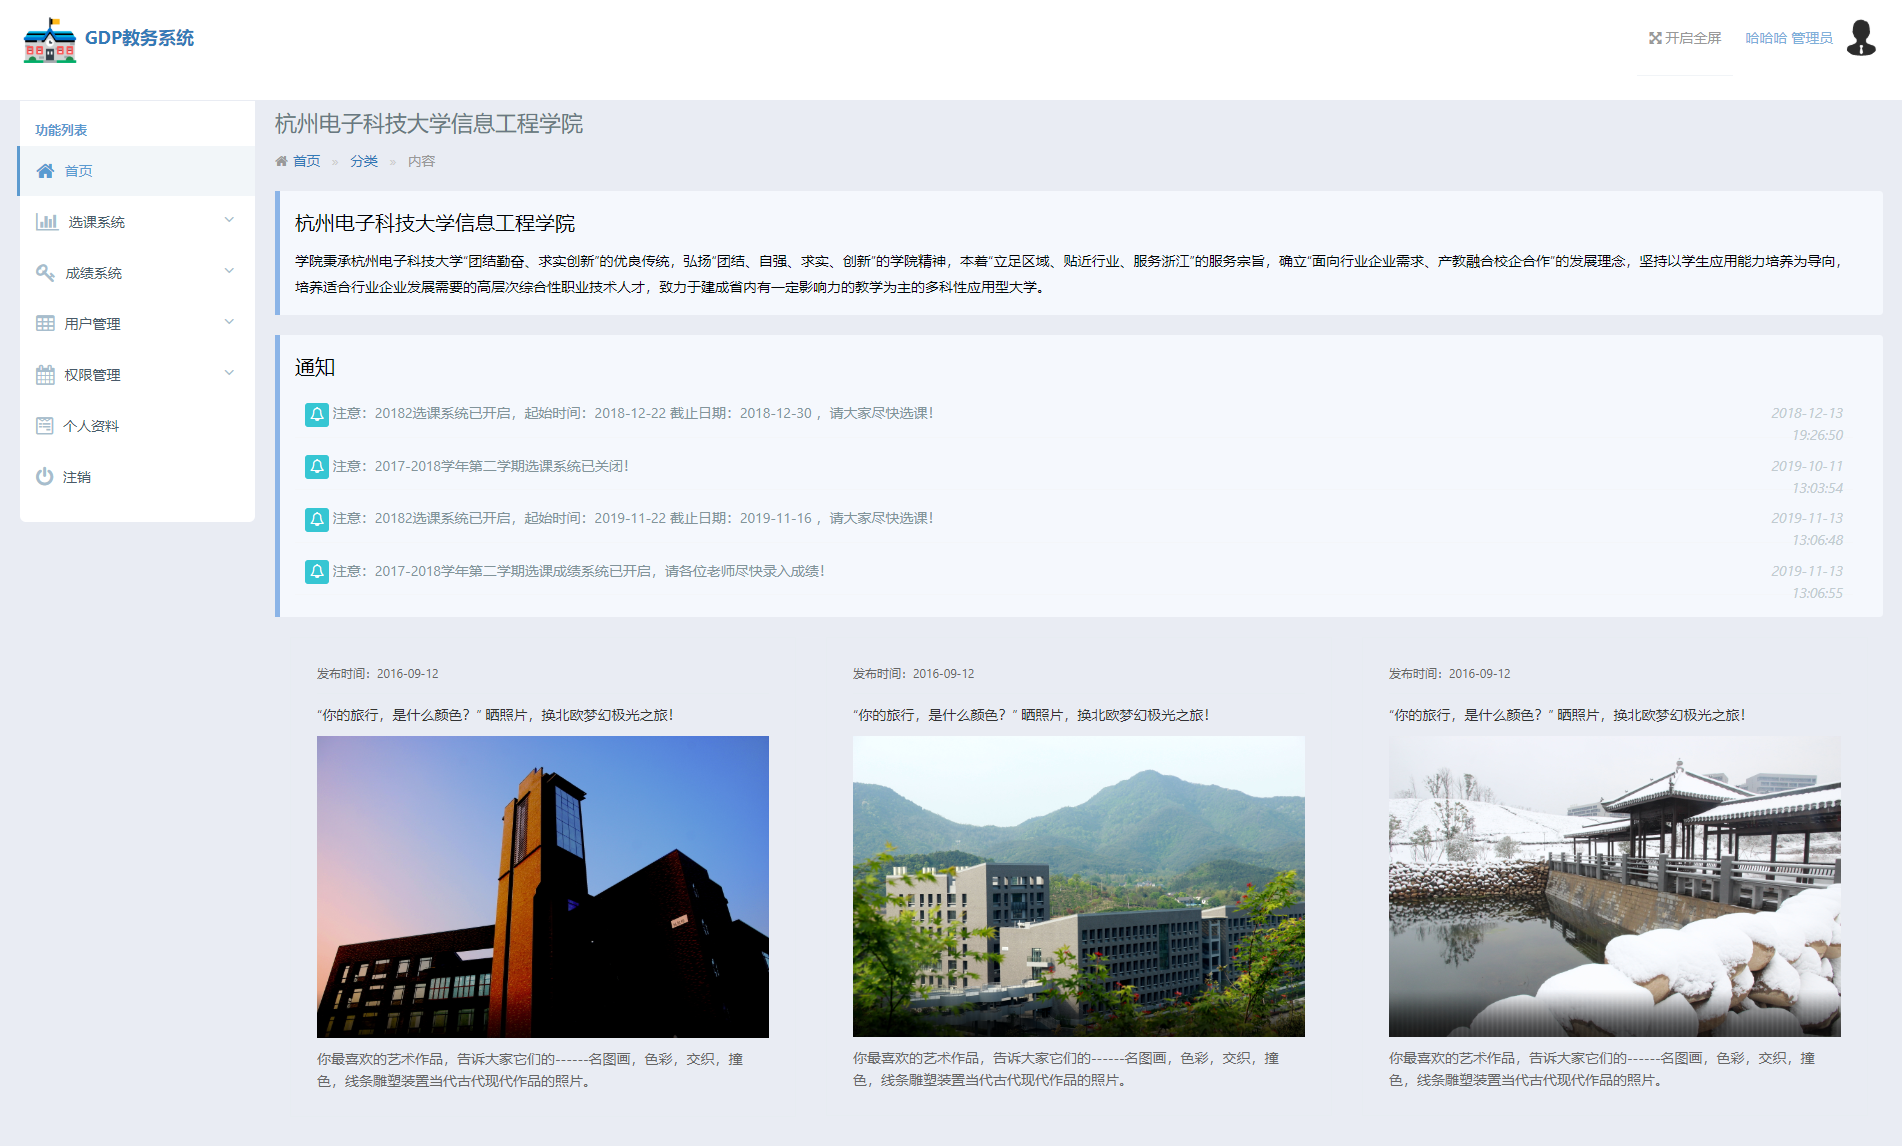Click the 2019-10-11 notice timestamp

coord(1806,477)
